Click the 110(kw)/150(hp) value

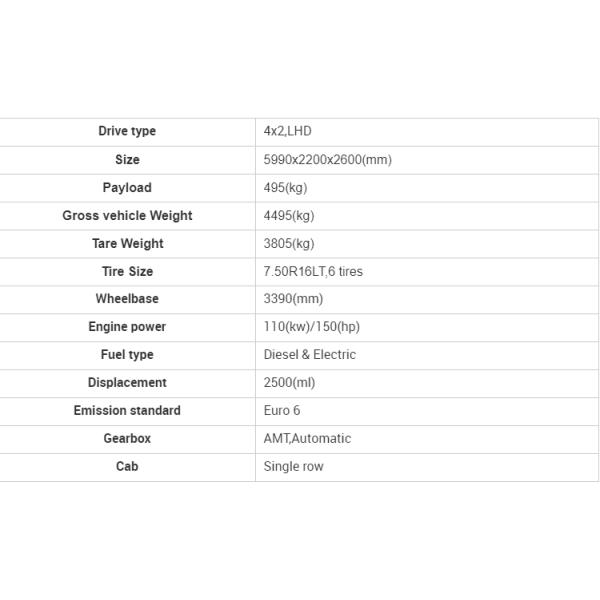[x=311, y=327]
